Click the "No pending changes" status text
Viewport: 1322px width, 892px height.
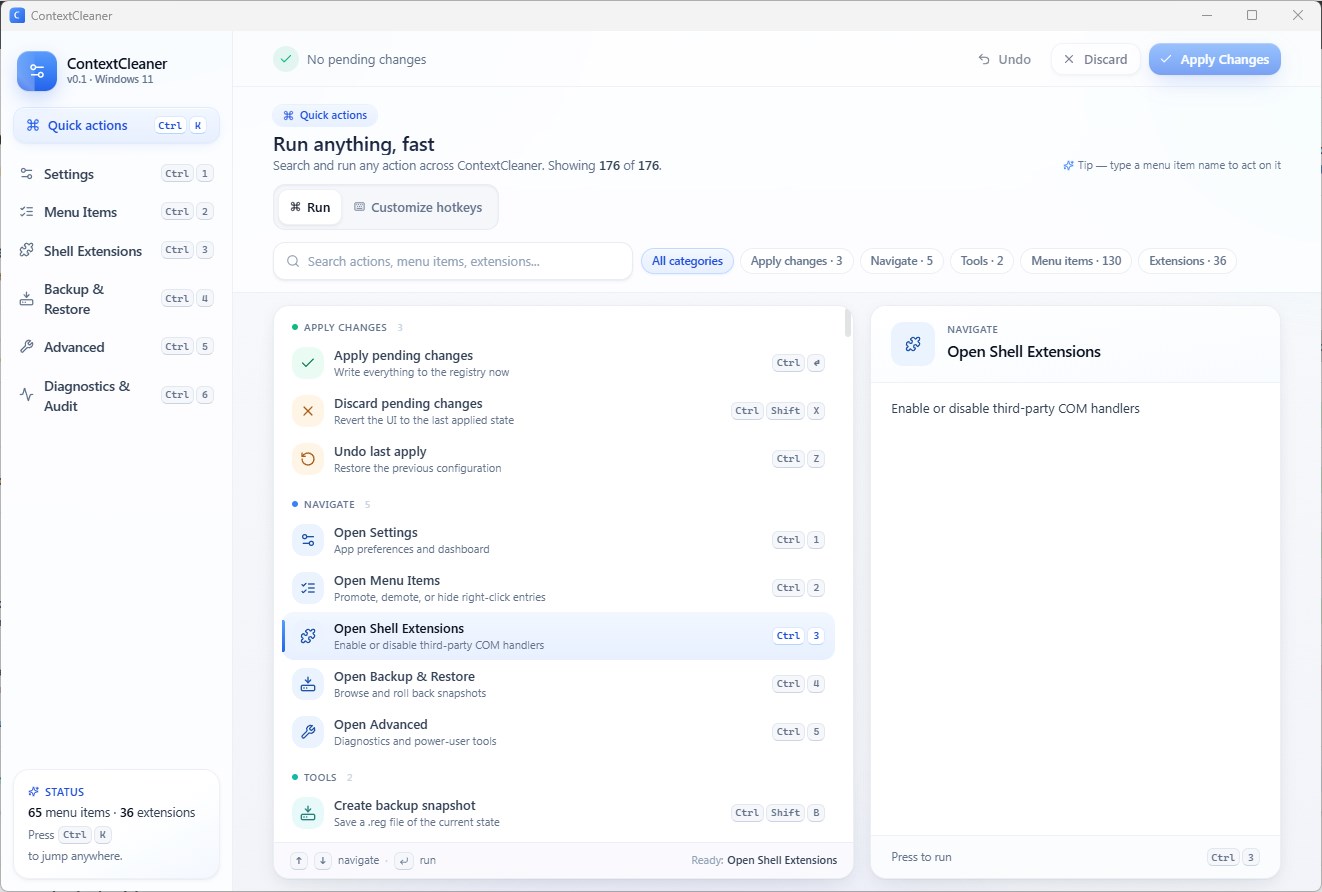(366, 59)
